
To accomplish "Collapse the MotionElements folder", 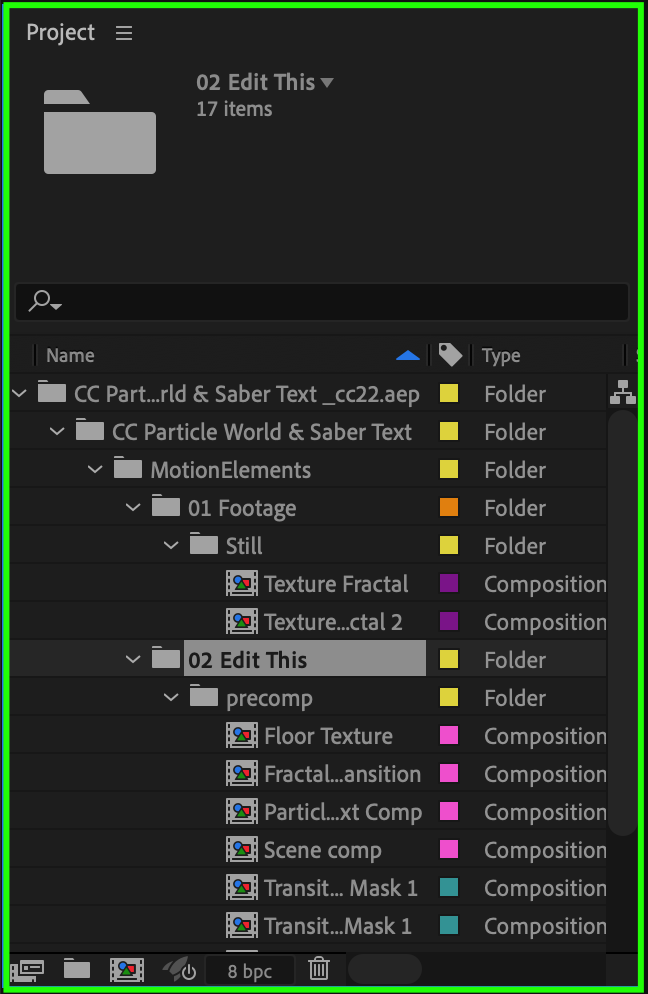I will (95, 470).
